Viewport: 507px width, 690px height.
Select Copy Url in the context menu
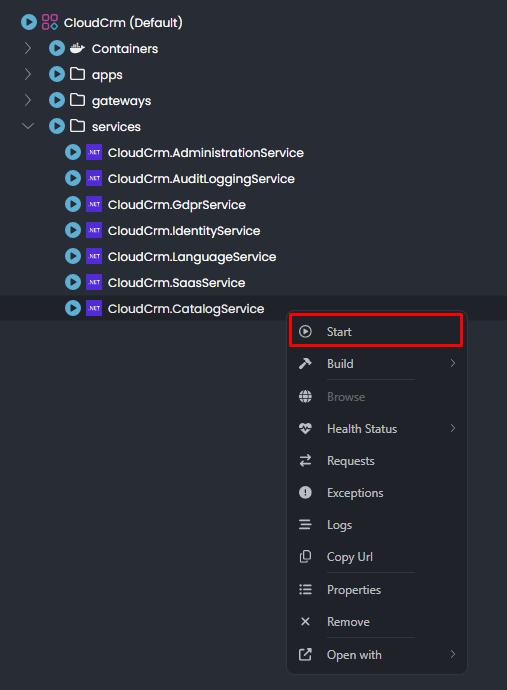(377, 557)
